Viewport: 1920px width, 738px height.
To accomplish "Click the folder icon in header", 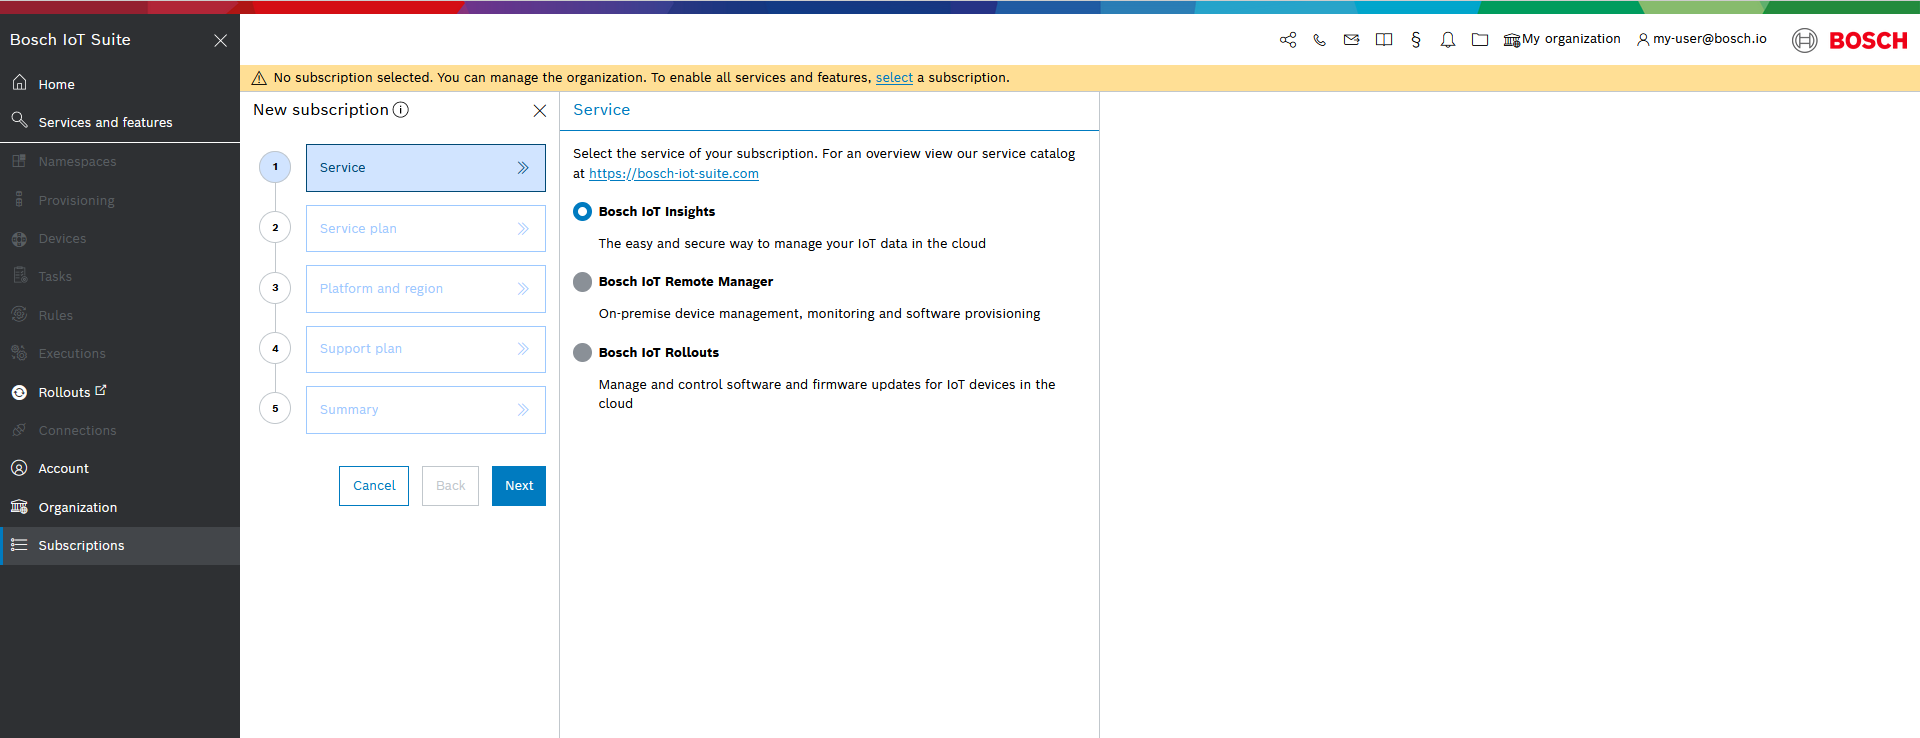I will coord(1480,40).
